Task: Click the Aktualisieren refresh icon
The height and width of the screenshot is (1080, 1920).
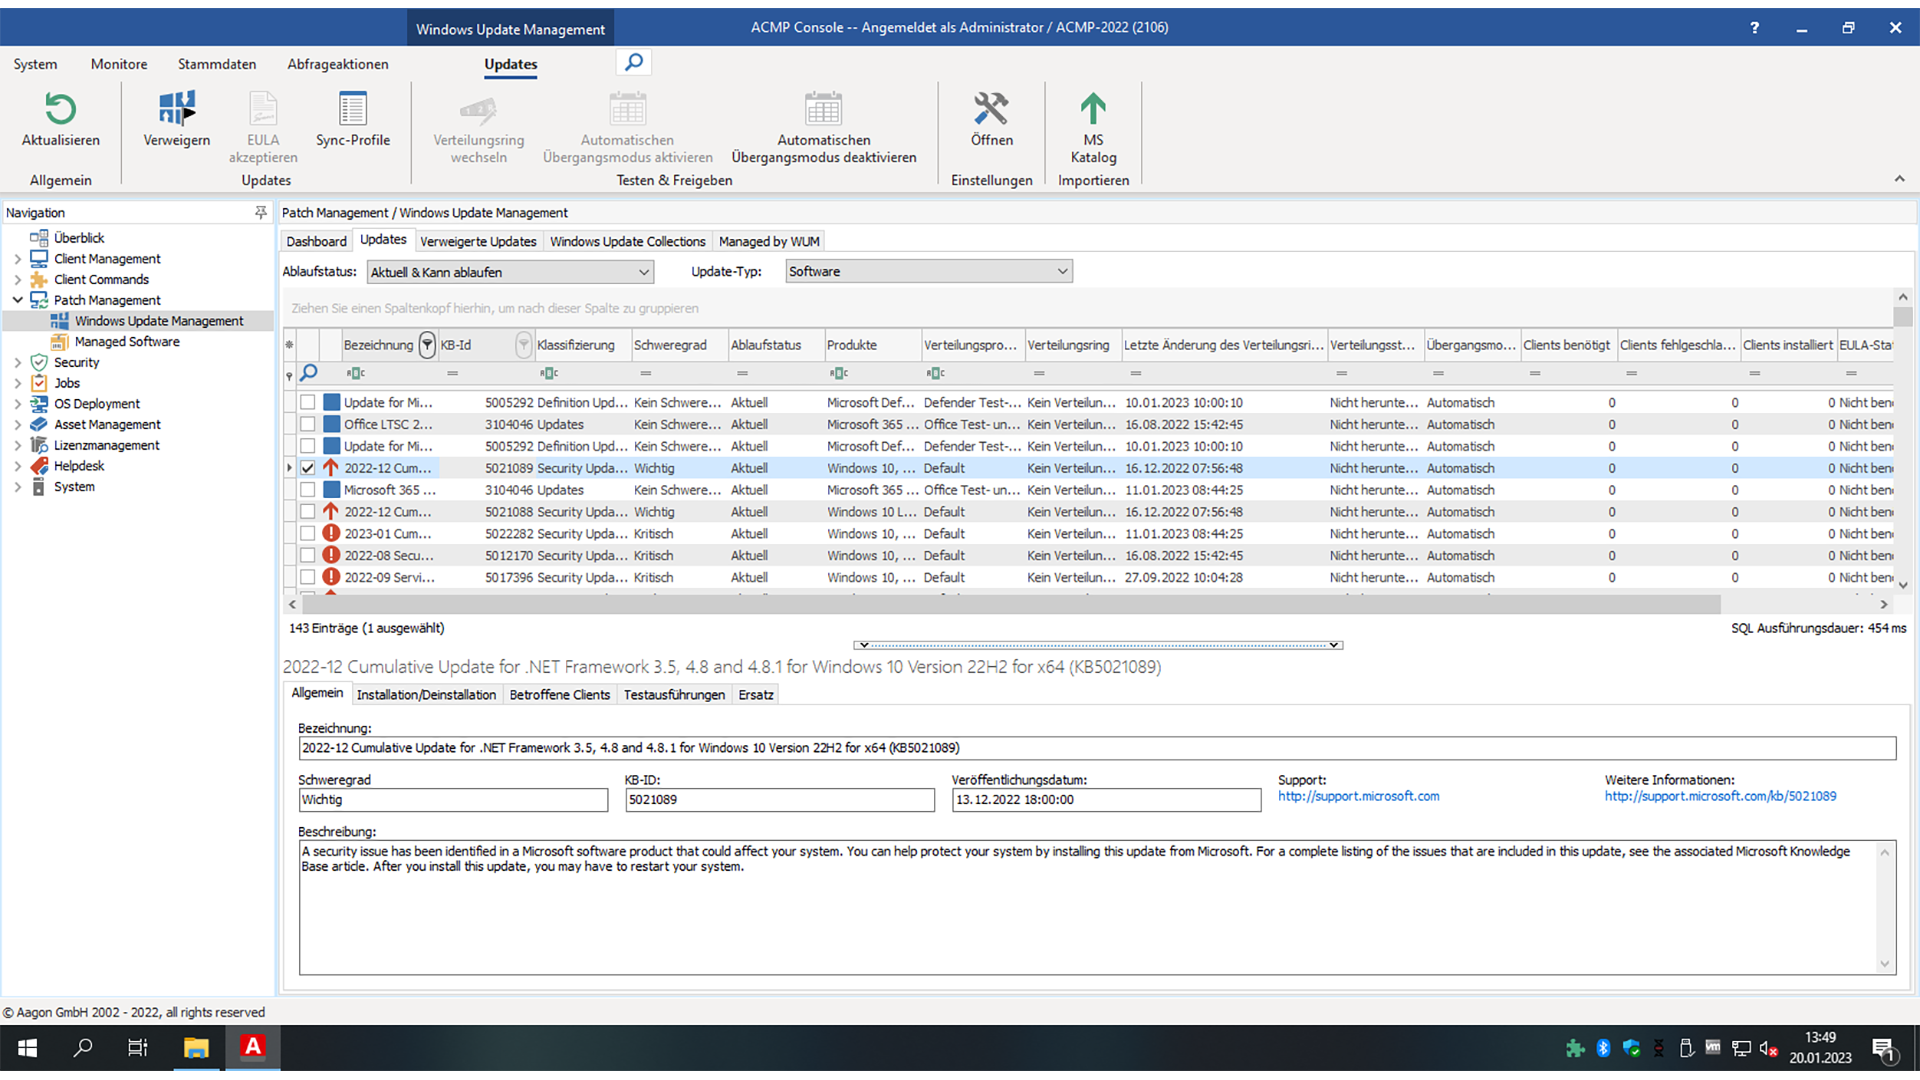Action: [60, 108]
